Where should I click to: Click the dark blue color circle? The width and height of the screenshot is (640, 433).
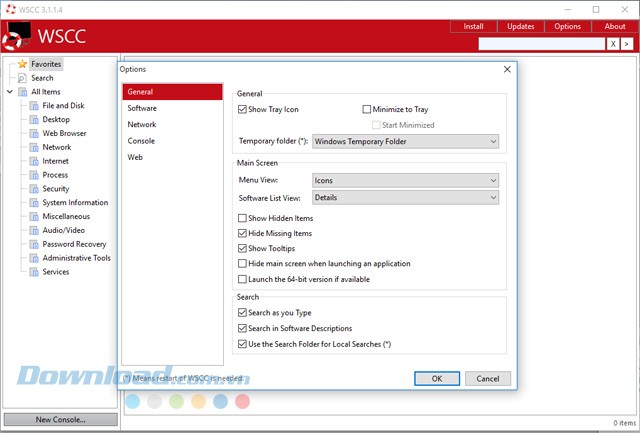point(220,401)
